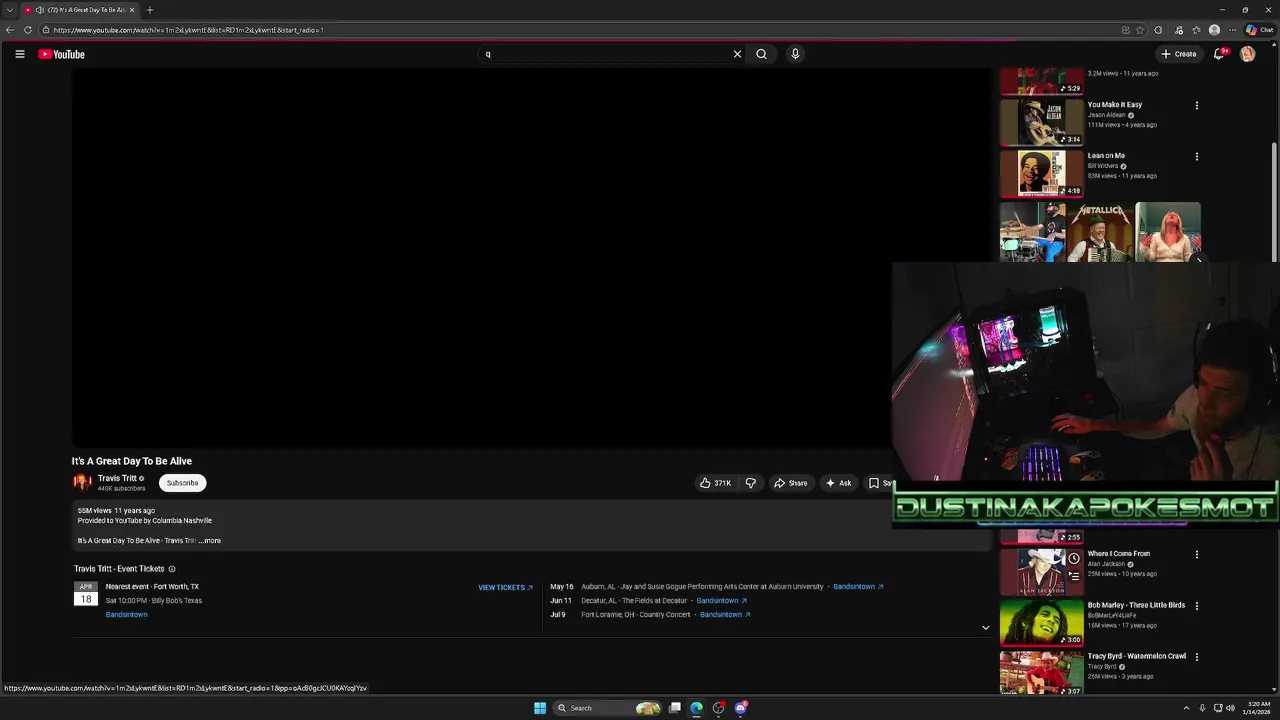Show hidden system tray icons
This screenshot has height=720, width=1280.
click(x=1186, y=708)
